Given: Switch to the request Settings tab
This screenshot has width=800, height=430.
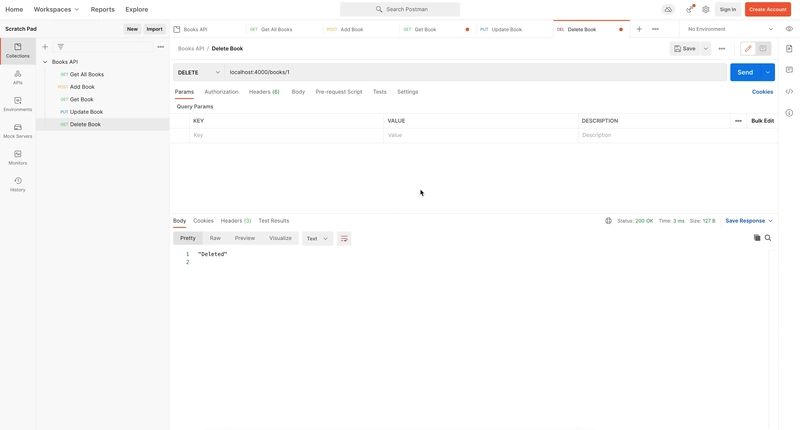Looking at the screenshot, I should [408, 92].
